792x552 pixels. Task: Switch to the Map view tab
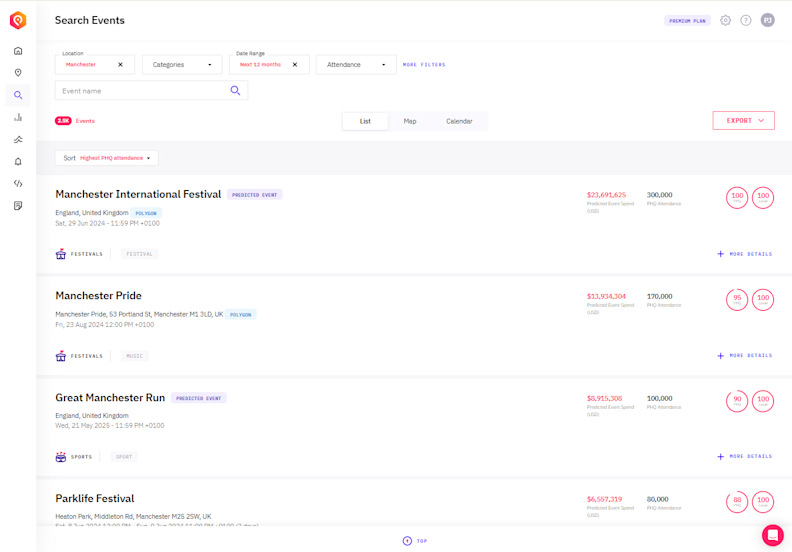click(410, 121)
